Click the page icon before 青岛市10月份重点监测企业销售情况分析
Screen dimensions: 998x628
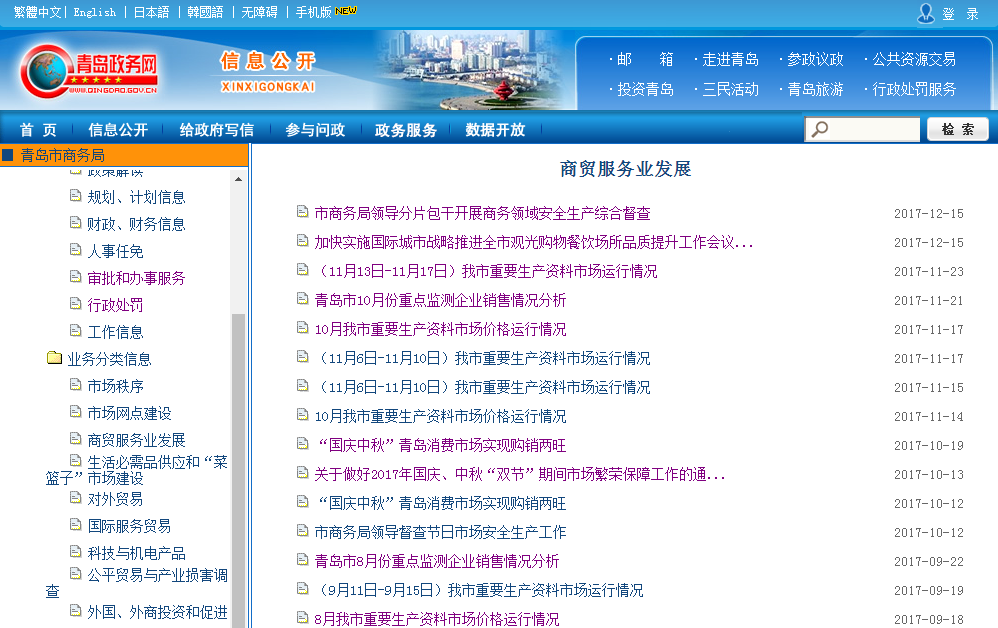pyautogui.click(x=303, y=299)
